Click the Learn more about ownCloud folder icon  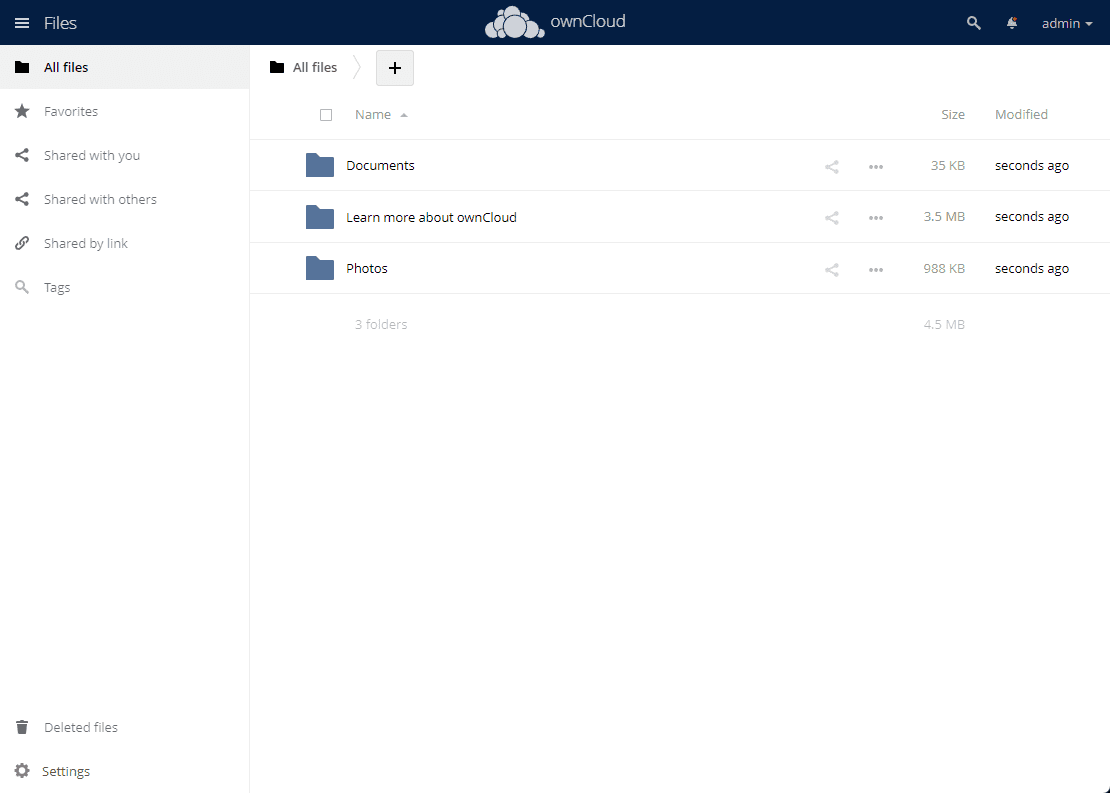click(320, 217)
